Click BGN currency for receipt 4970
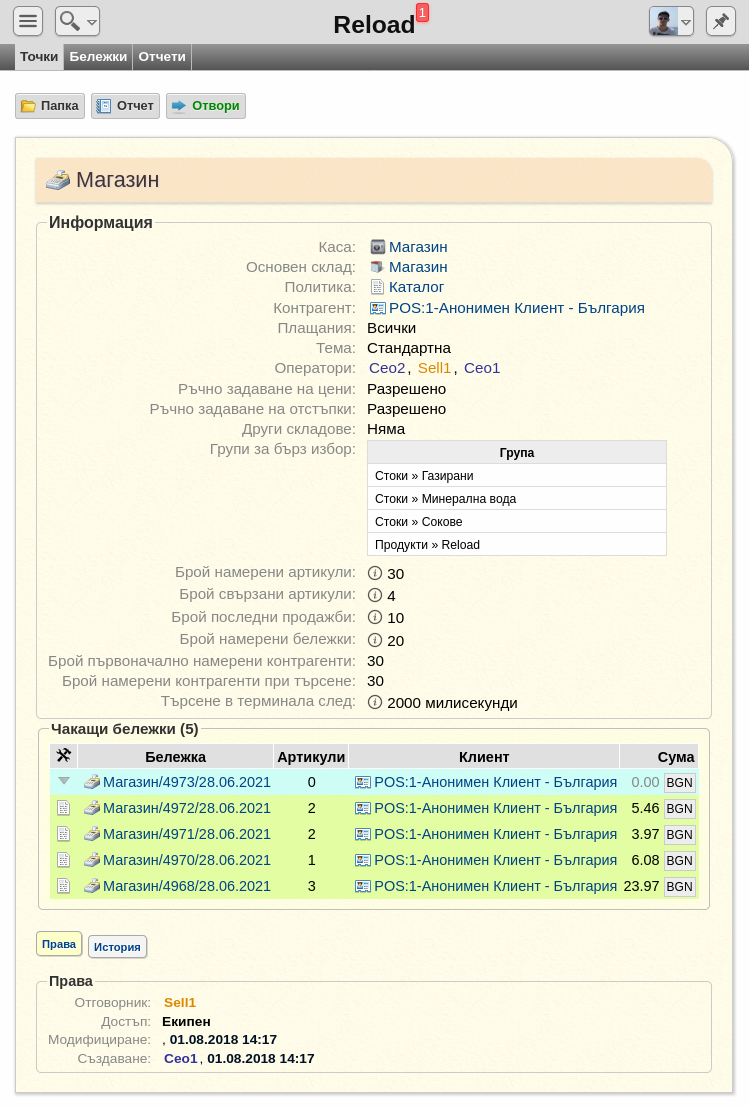Screen dimensions: 749x1108 (x=680, y=861)
